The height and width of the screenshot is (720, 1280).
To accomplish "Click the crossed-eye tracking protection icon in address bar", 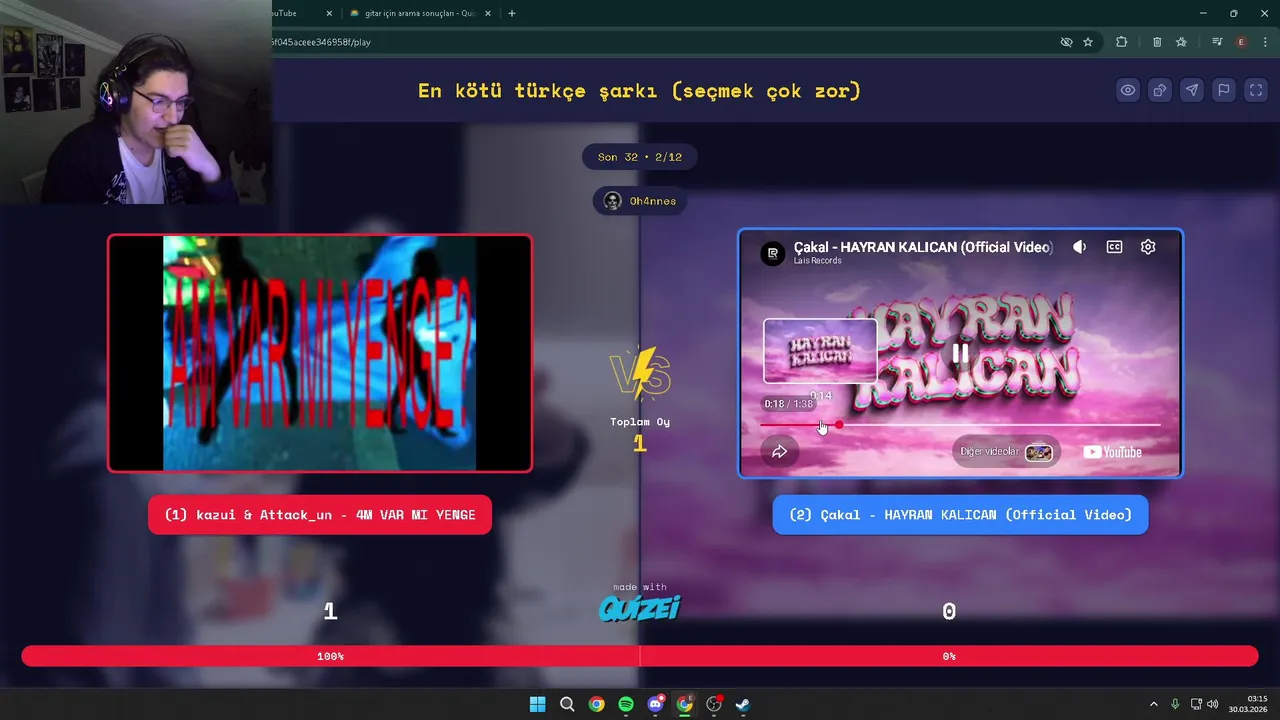I will point(1066,42).
